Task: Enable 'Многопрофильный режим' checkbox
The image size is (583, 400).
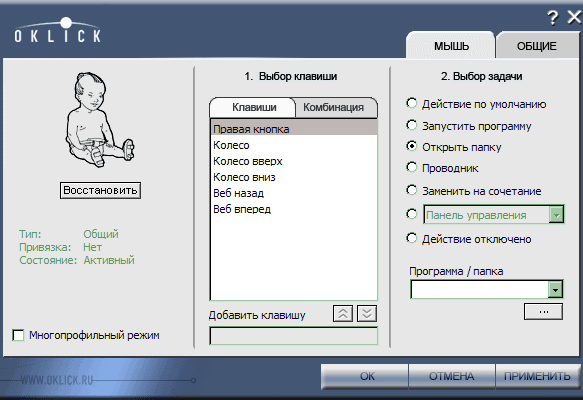Action: (x=18, y=335)
